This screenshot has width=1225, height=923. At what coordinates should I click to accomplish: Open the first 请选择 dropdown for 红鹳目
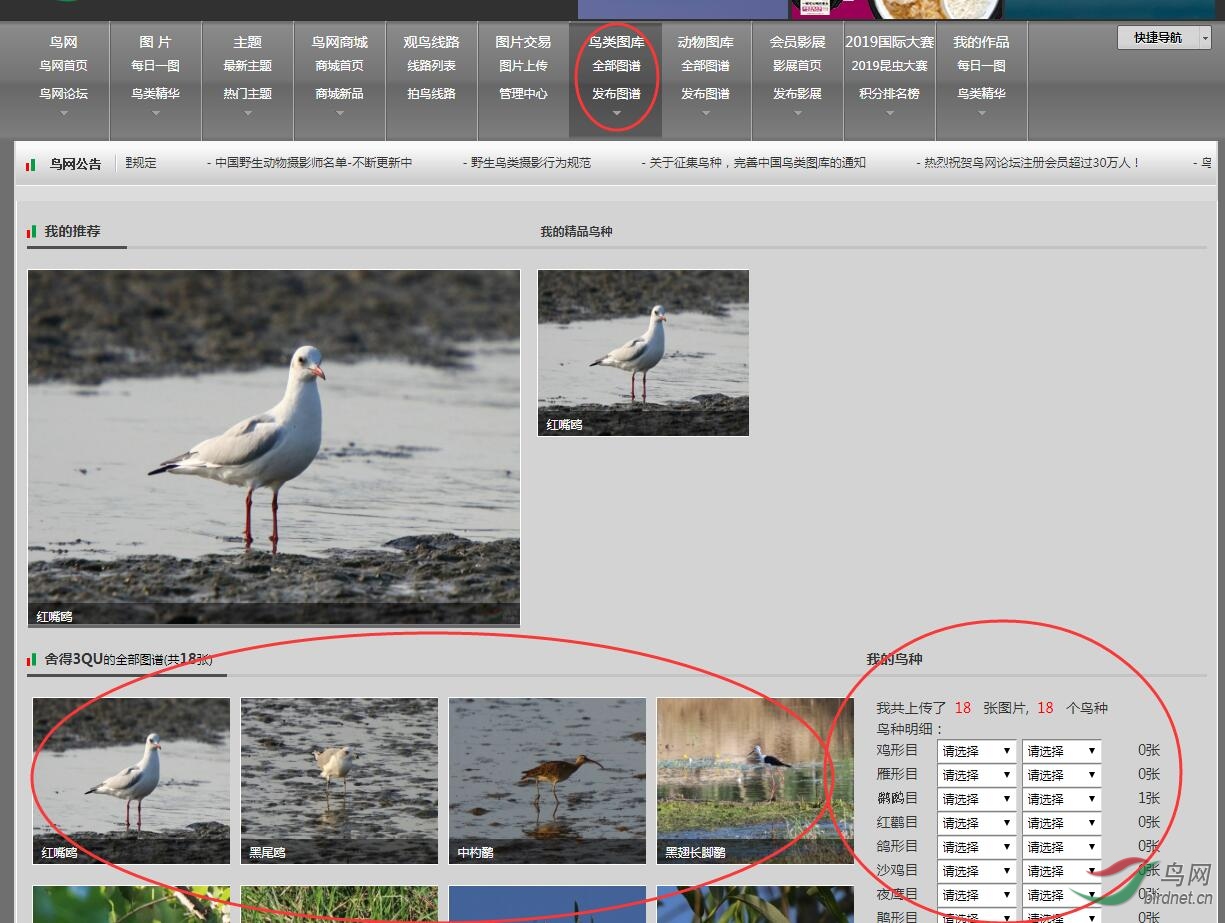click(x=976, y=823)
